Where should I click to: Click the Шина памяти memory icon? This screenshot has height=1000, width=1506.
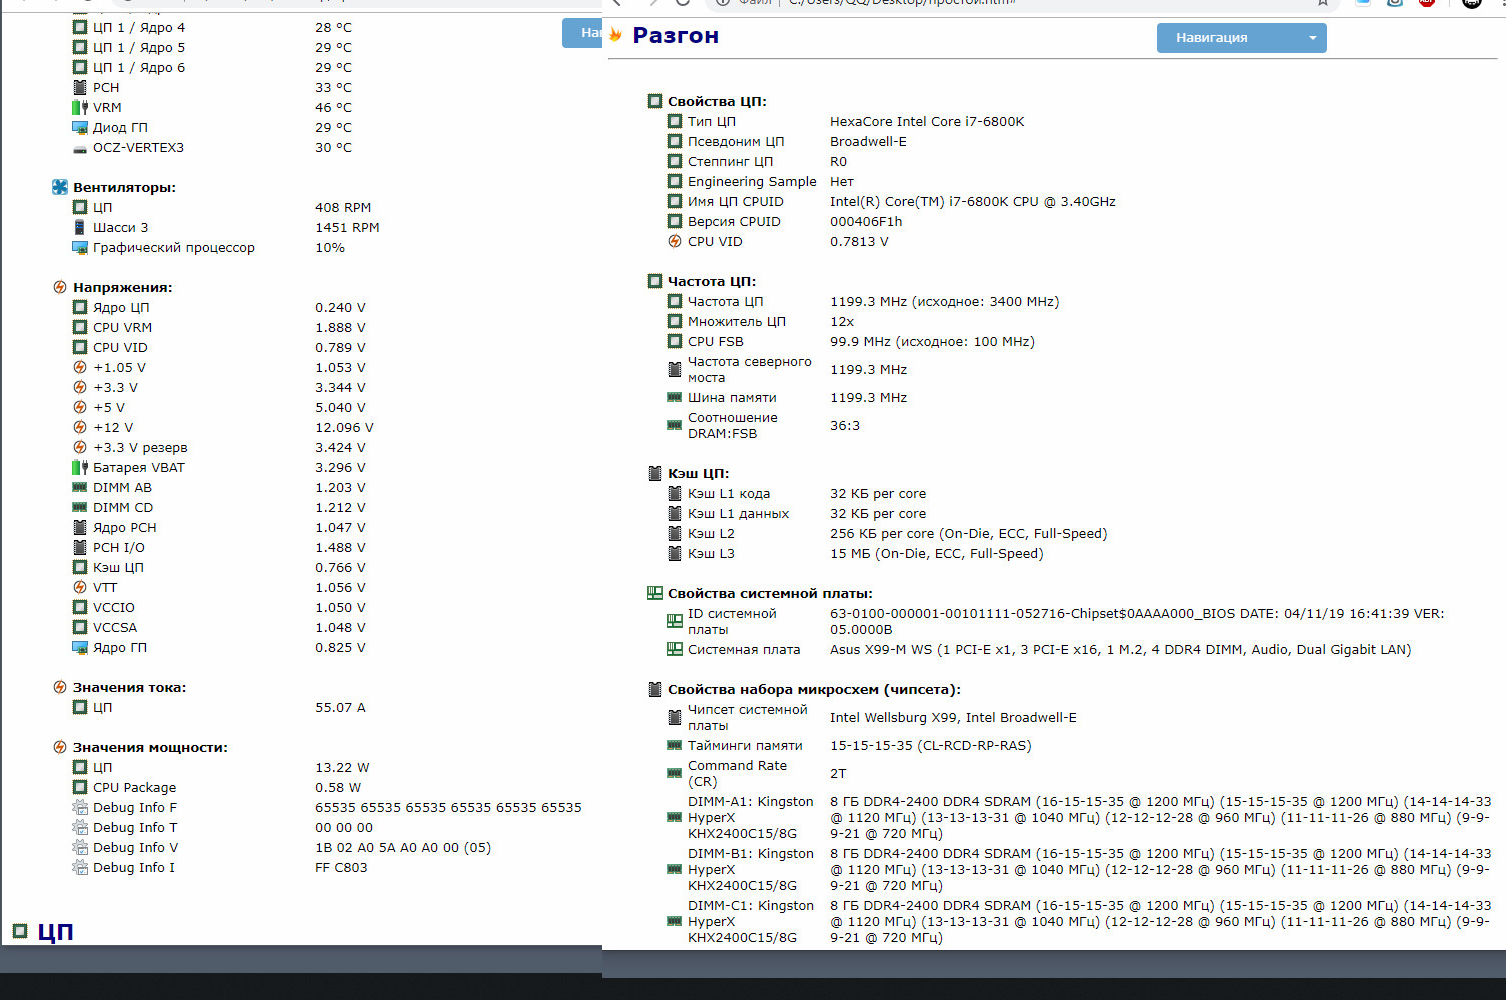click(x=675, y=397)
